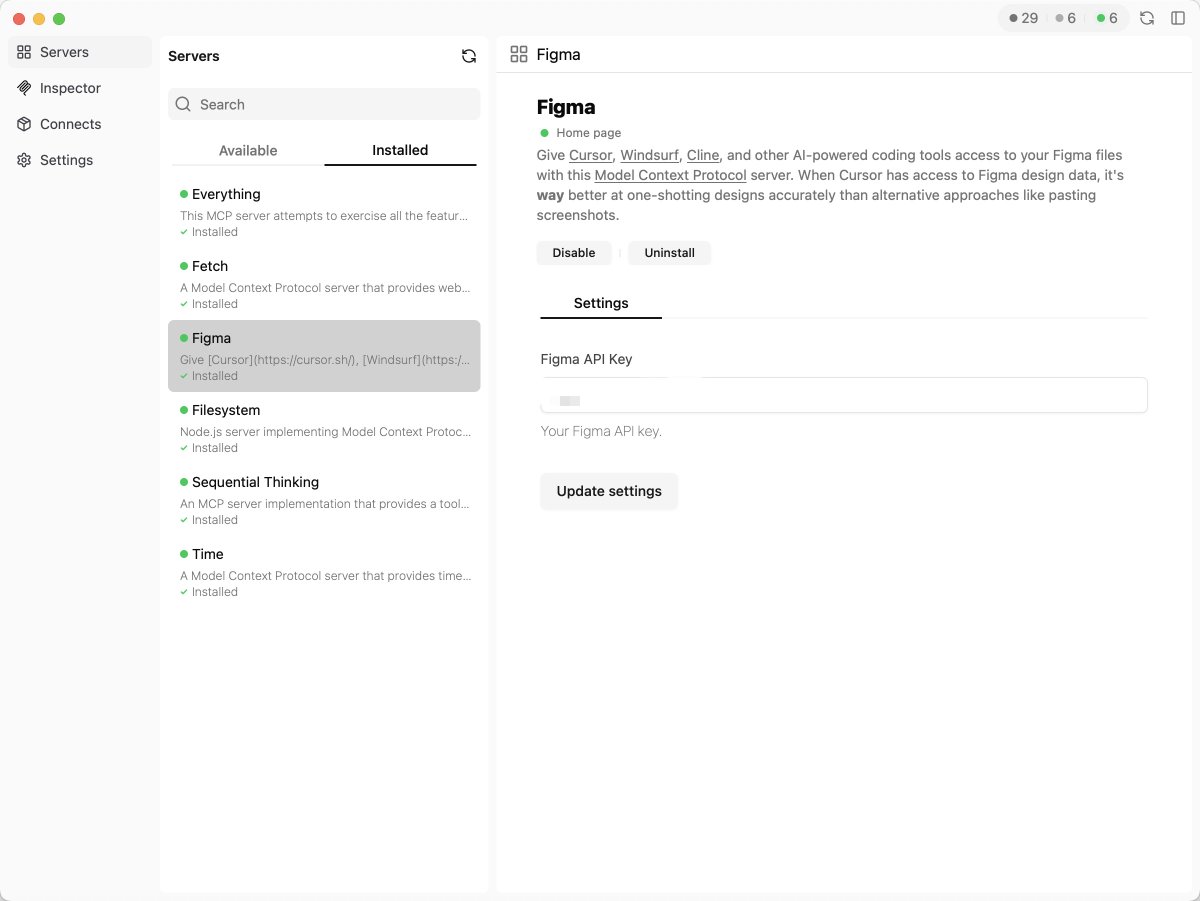Click the search magnifier icon
Image resolution: width=1200 pixels, height=901 pixels.
tap(183, 104)
